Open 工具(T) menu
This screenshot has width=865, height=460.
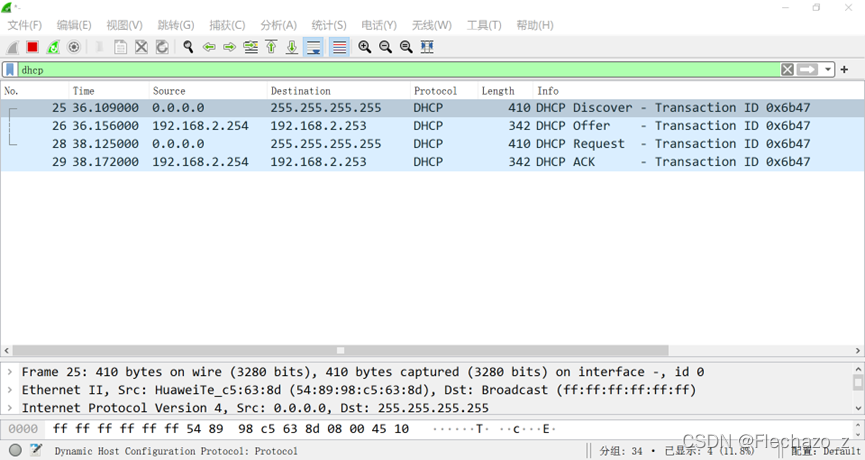click(484, 25)
